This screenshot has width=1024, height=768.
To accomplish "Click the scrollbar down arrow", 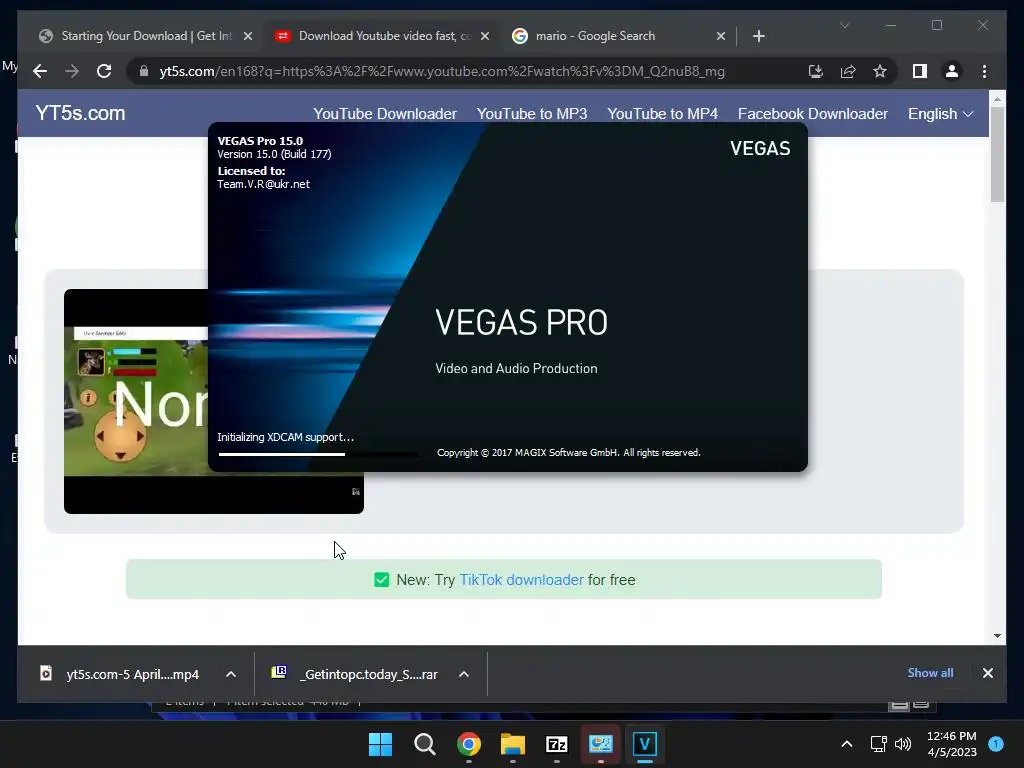I will pyautogui.click(x=997, y=635).
